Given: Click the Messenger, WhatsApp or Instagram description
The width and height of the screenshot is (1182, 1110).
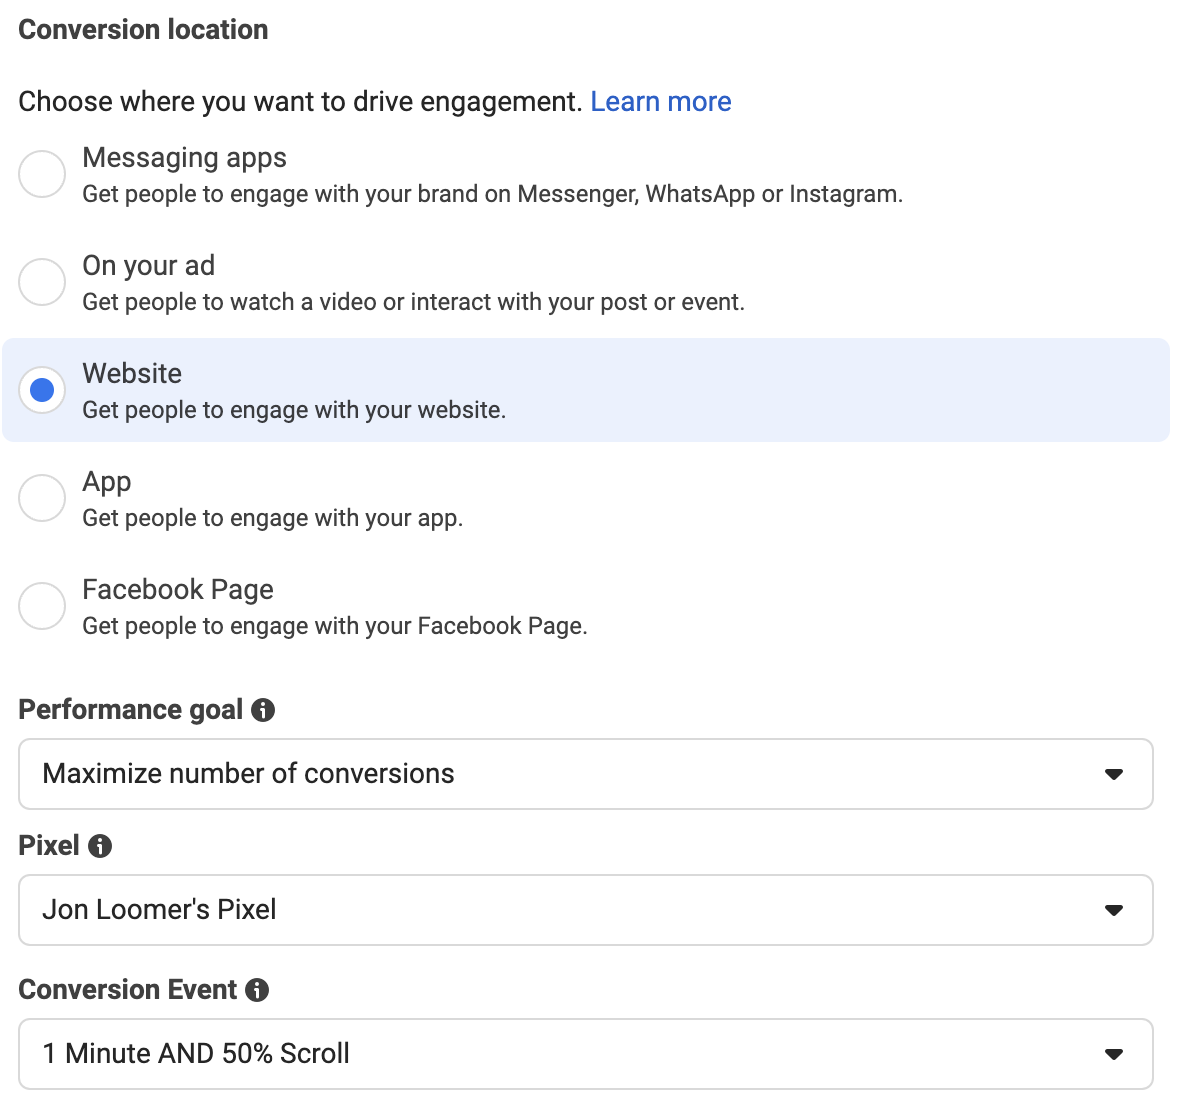Looking at the screenshot, I should click(492, 195).
